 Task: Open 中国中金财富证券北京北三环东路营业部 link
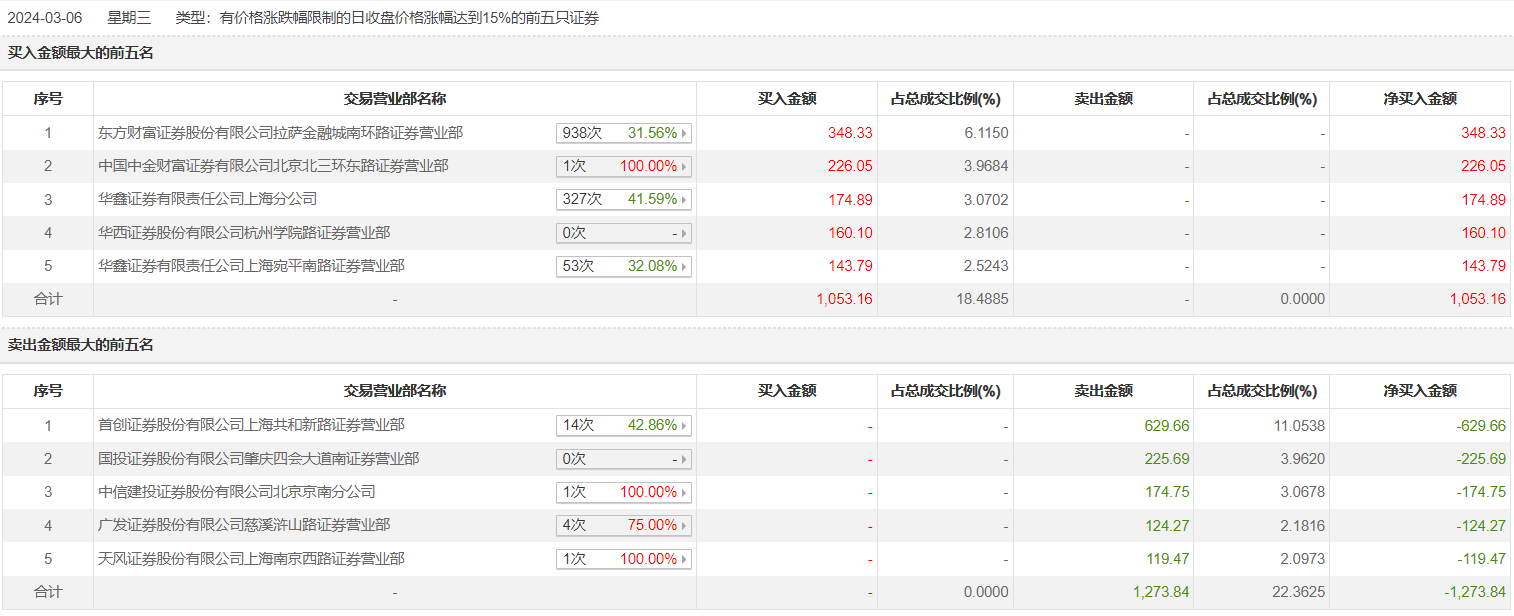(273, 166)
